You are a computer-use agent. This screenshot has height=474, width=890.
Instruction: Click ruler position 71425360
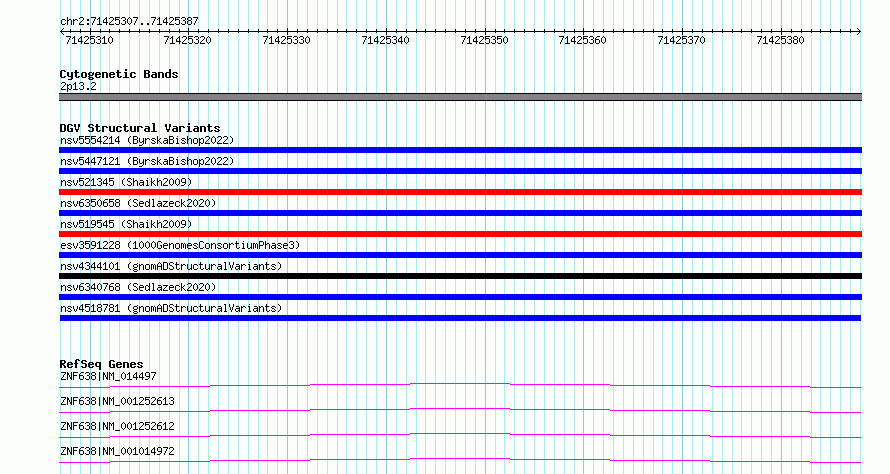pyautogui.click(x=582, y=40)
